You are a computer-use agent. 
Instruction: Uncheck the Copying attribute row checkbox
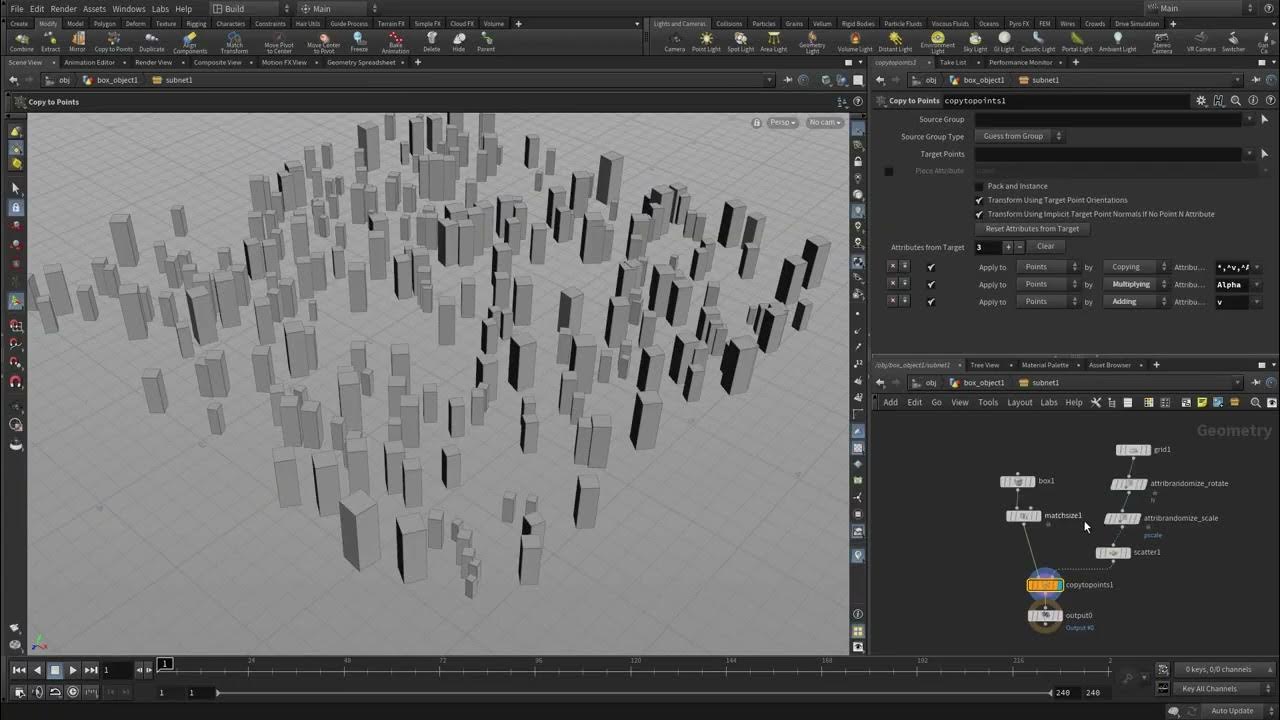tap(931, 267)
